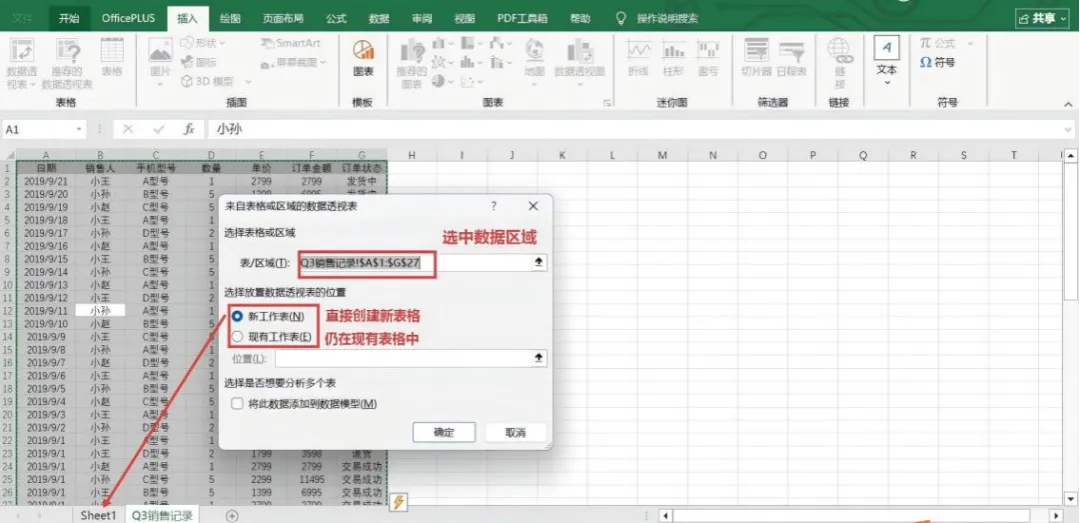
Task: Open 3D Models (3D 模型) insert option
Action: 207,81
